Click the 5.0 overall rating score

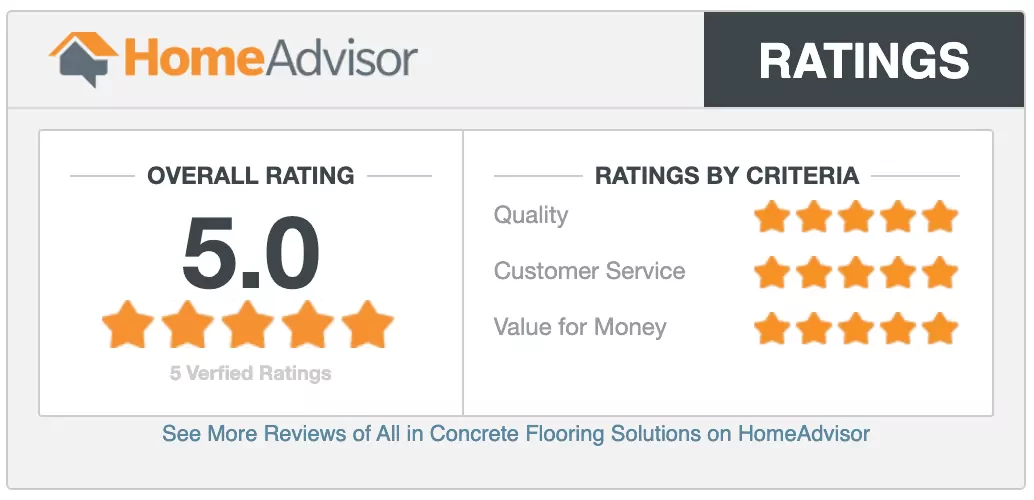click(x=250, y=254)
